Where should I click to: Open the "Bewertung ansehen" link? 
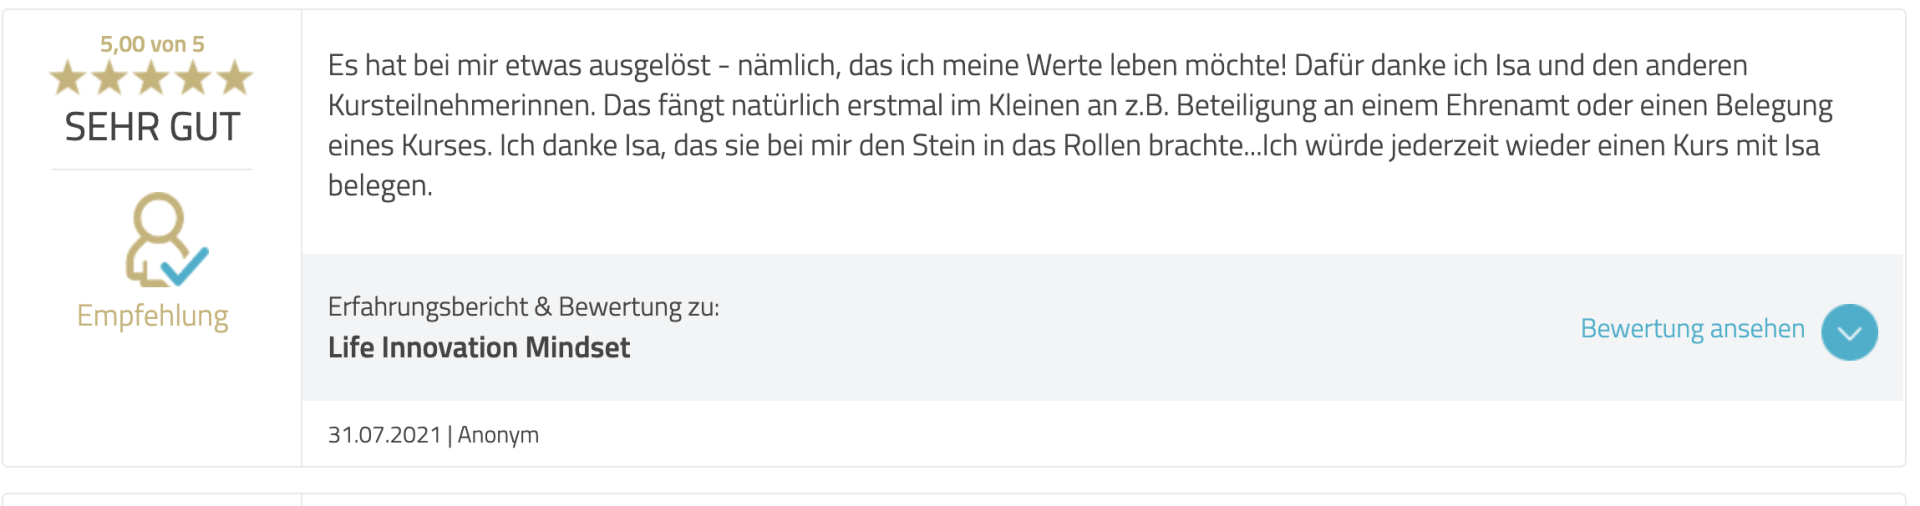point(1692,329)
